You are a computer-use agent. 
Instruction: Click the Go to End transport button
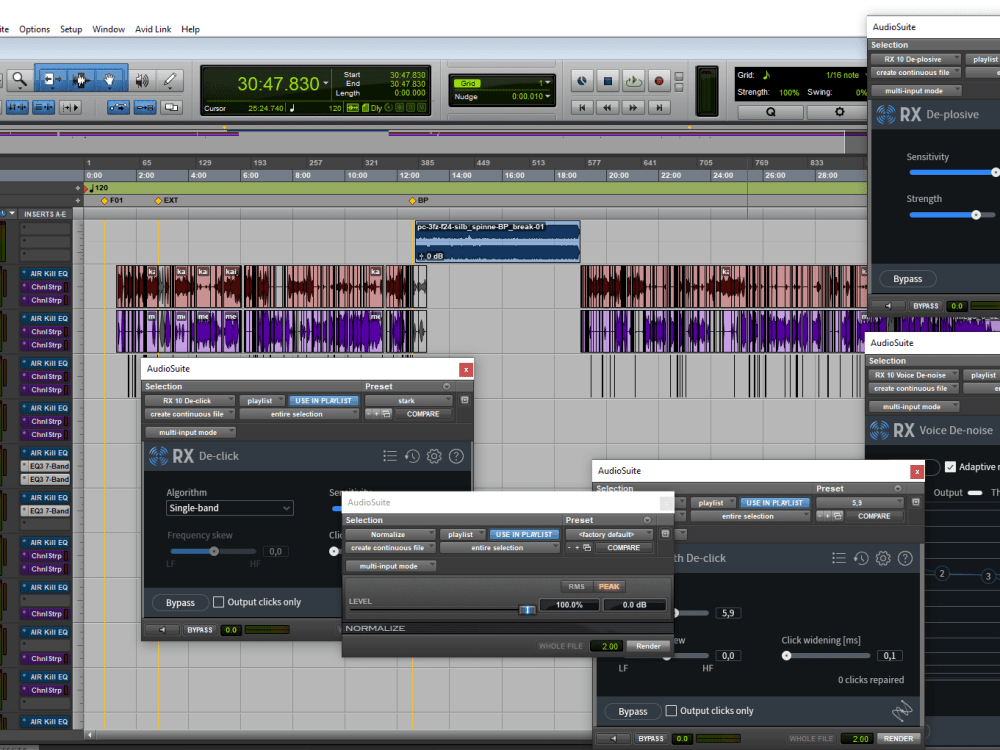[659, 108]
